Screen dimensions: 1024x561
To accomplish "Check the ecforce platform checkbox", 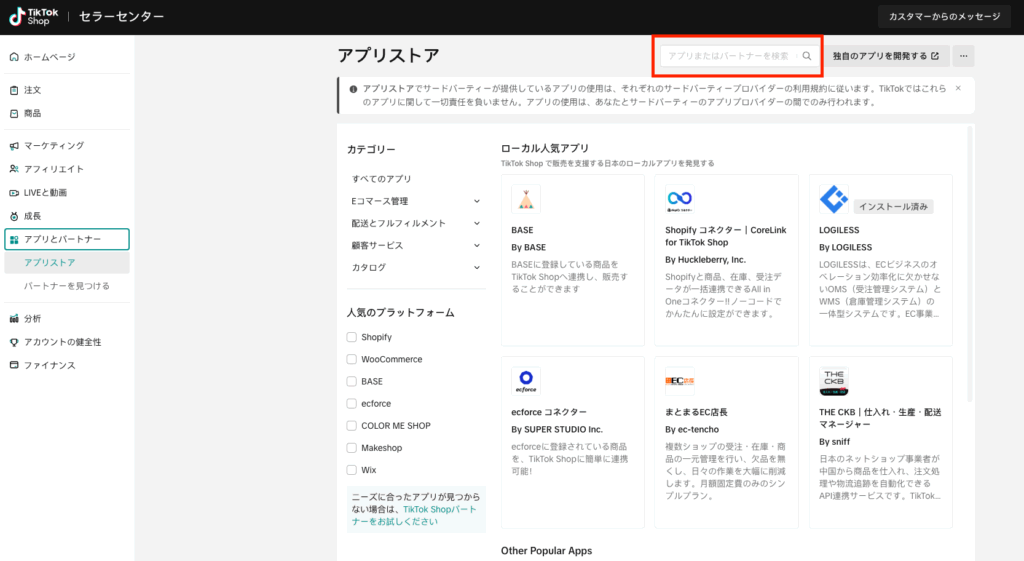I will click(x=351, y=404).
